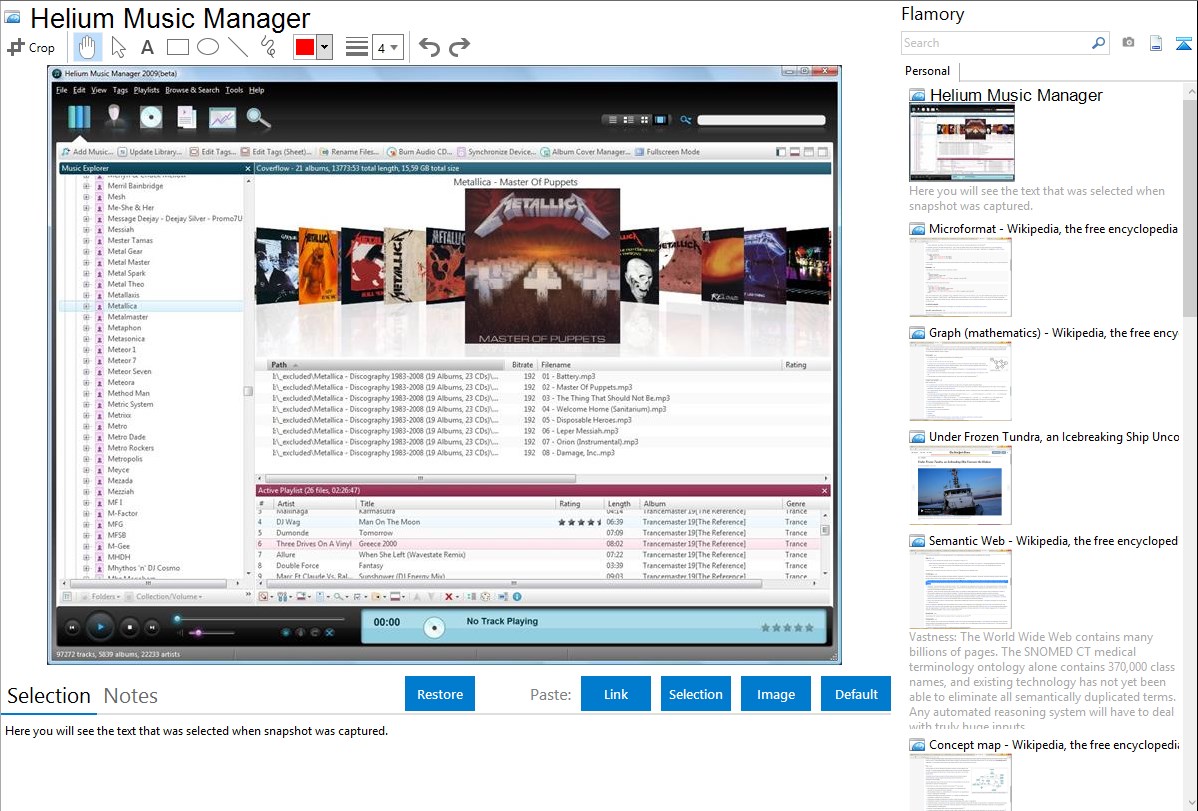This screenshot has height=811, width=1198.
Task: Select the Crop tool
Action: pyautogui.click(x=31, y=47)
